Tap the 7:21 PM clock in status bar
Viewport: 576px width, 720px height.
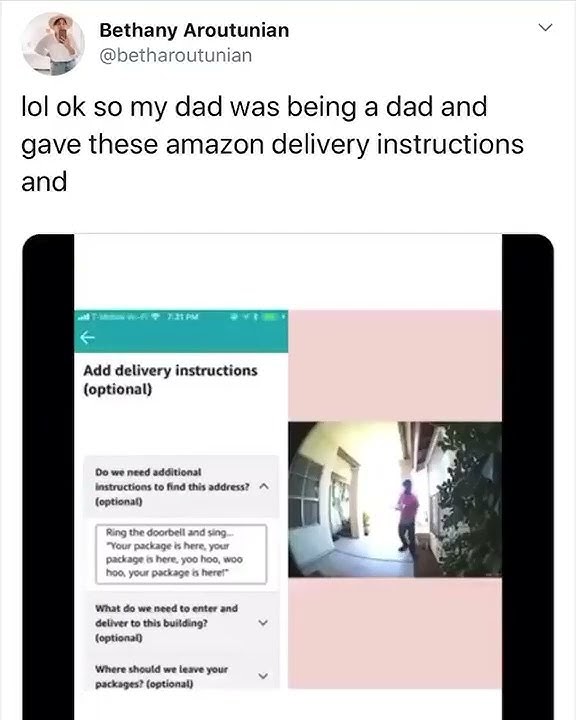183,317
